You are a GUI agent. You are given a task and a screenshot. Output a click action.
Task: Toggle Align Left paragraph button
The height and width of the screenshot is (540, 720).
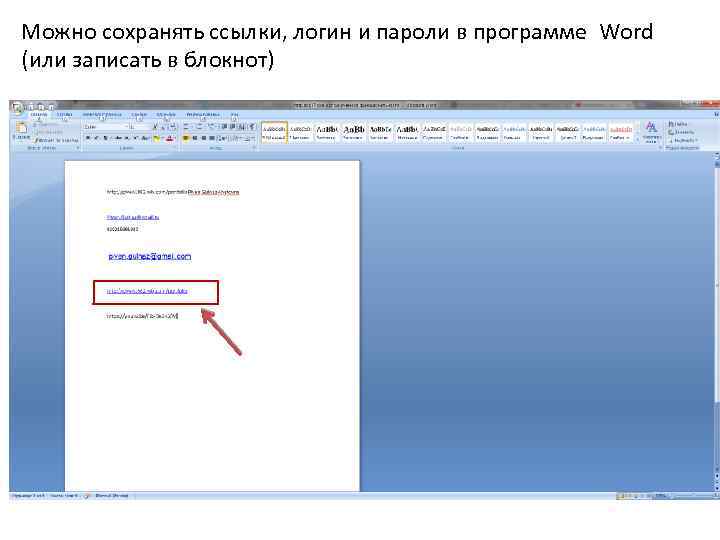[x=186, y=138]
